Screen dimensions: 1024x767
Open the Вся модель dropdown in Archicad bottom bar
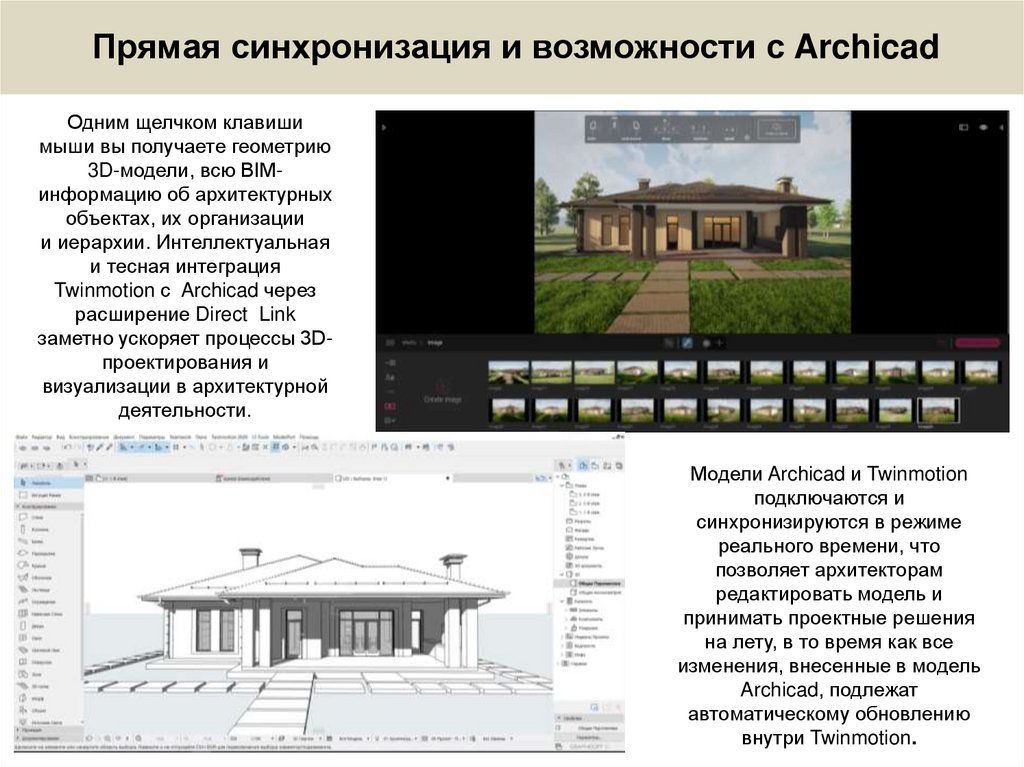354,739
